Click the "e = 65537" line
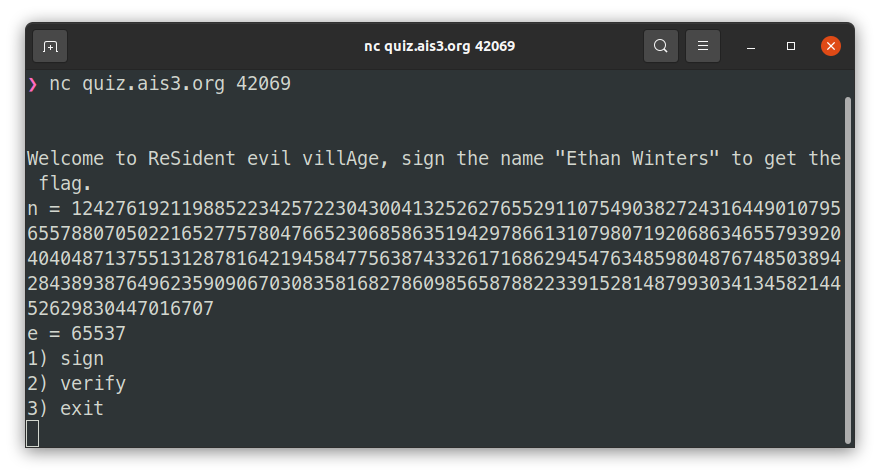This screenshot has height=476, width=880. 76,334
